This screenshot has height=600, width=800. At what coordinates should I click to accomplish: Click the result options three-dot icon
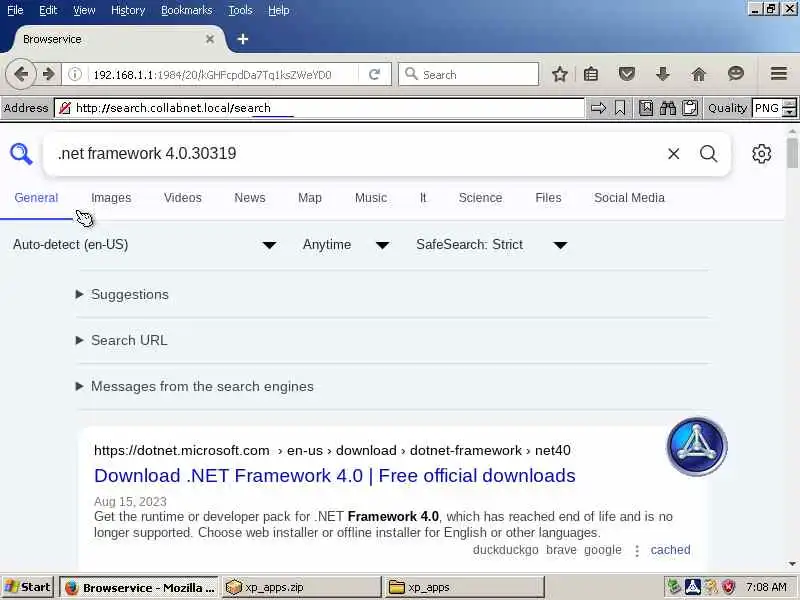tap(637, 550)
